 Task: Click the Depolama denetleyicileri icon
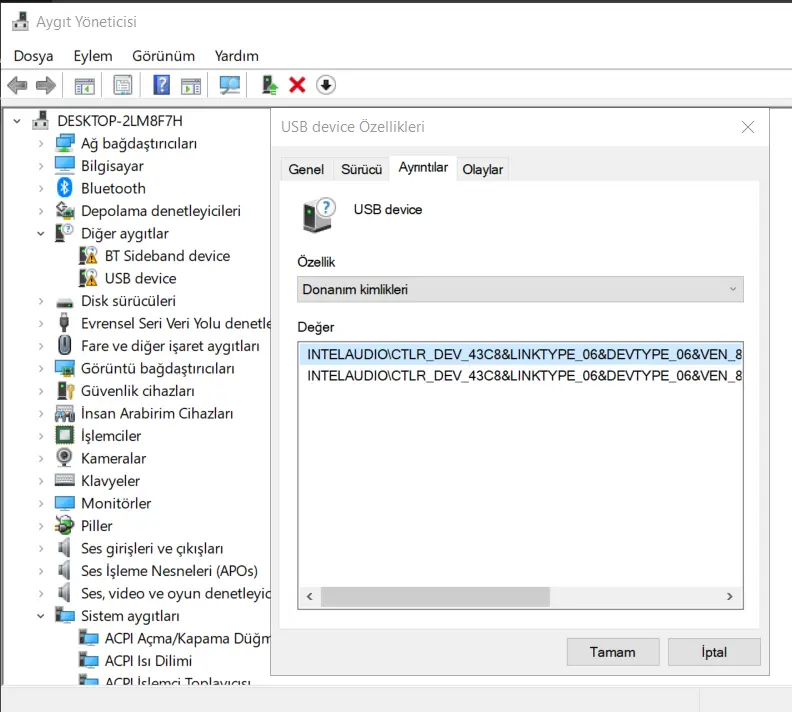coord(65,210)
